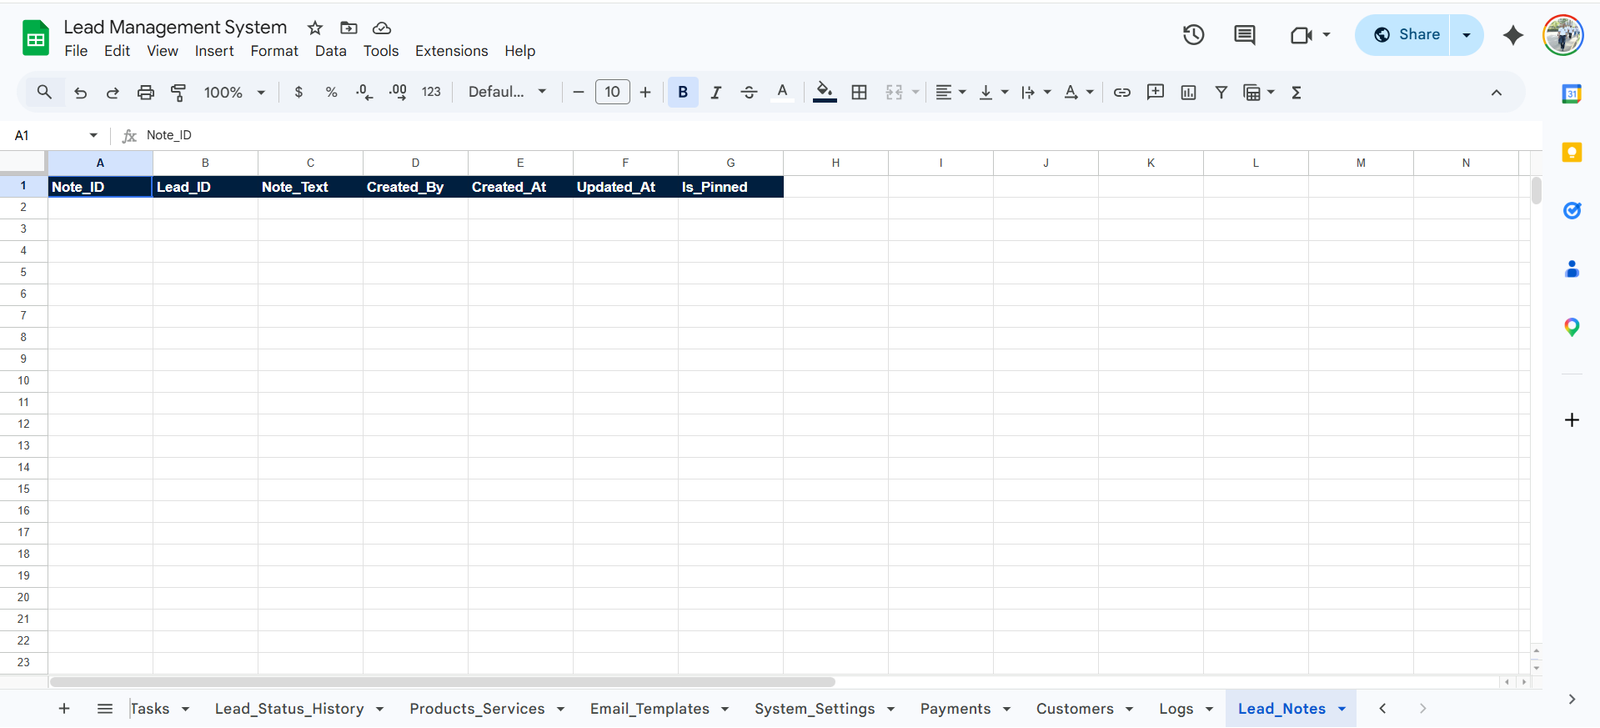
Task: Open the Google Calendar side panel
Action: [x=1572, y=94]
